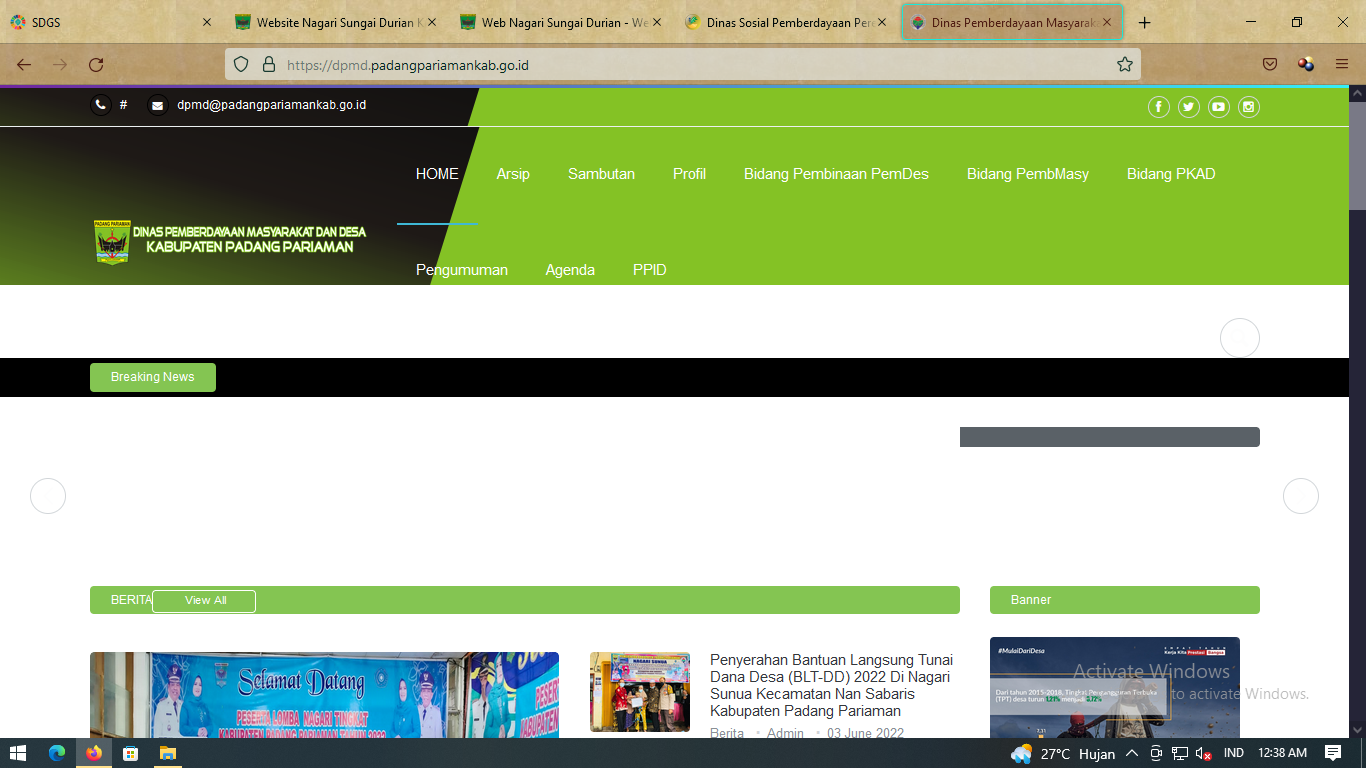The image size is (1366, 768).
Task: Switch to Website Nagari Sungai Durian tab
Action: 335,22
